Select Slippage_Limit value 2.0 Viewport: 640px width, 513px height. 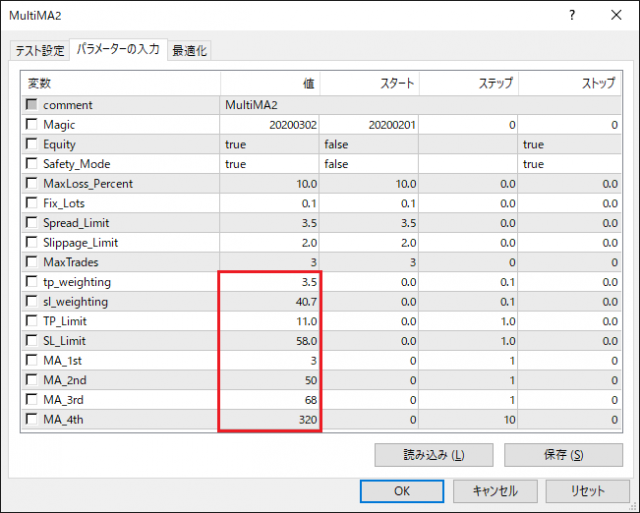269,242
